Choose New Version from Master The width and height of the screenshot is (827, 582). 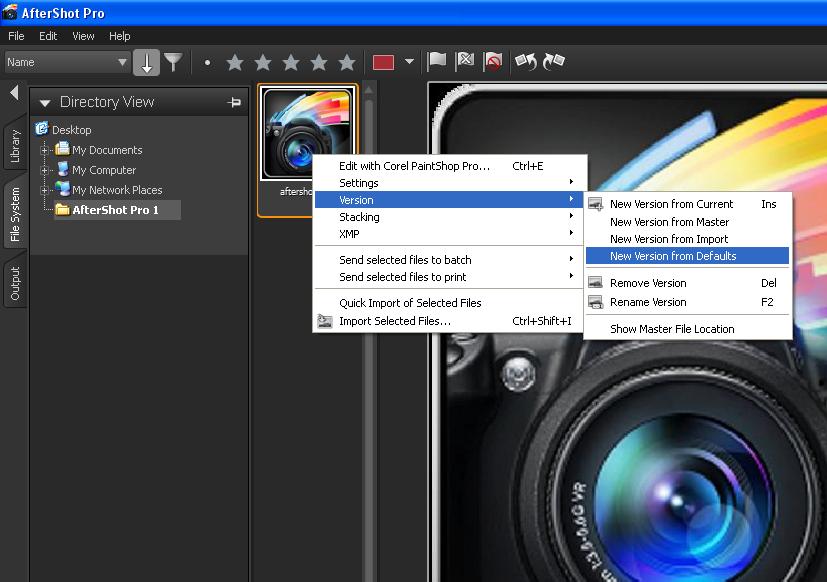[x=688, y=222]
